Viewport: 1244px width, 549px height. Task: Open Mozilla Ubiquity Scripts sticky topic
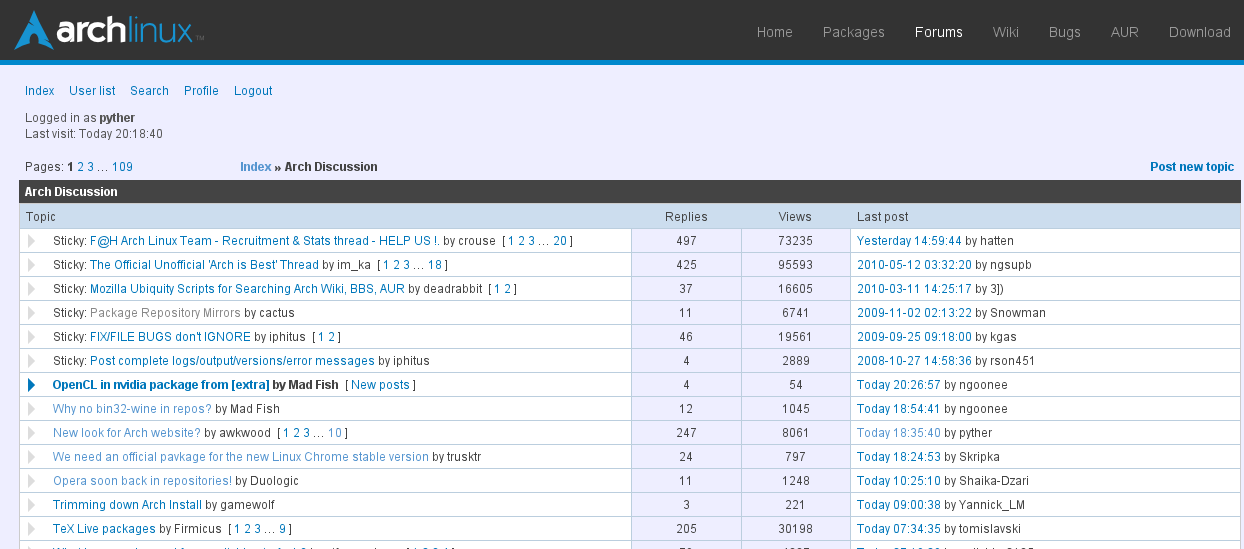(x=247, y=289)
